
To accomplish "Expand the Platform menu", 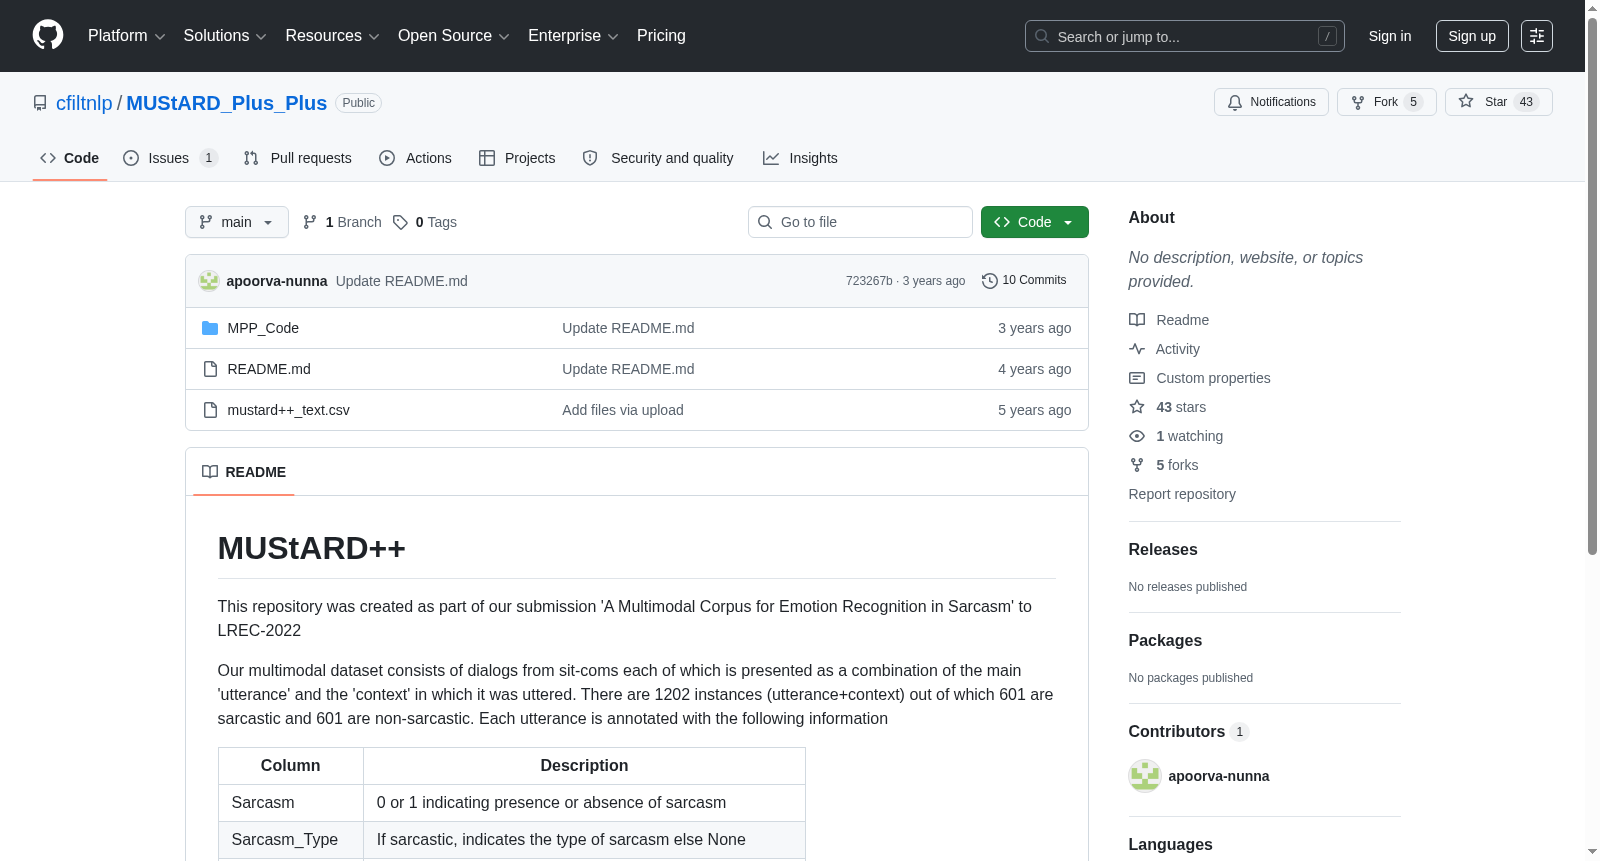I will pos(127,36).
